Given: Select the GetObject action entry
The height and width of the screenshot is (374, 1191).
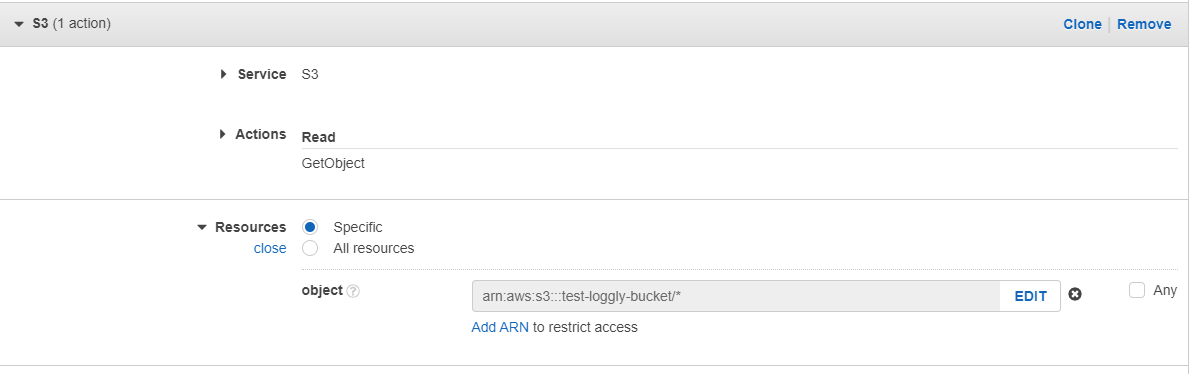Looking at the screenshot, I should 333,163.
